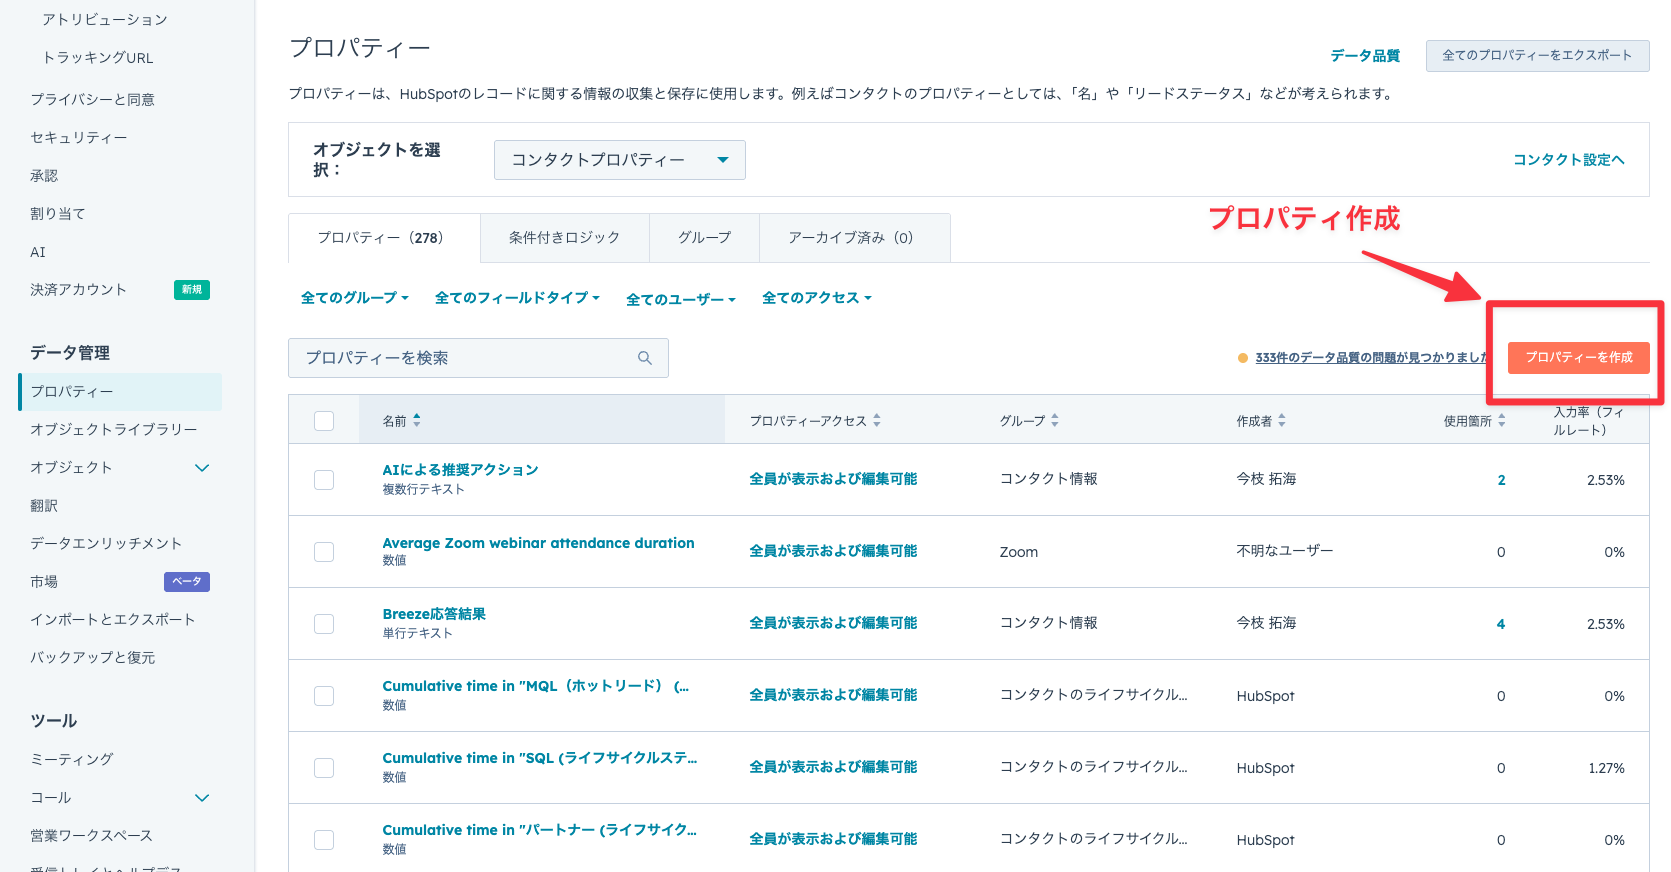Screen dimensions: 1671x872
Task: Open the 全てのフィールドタイプ filter dropdown
Action: pos(517,298)
